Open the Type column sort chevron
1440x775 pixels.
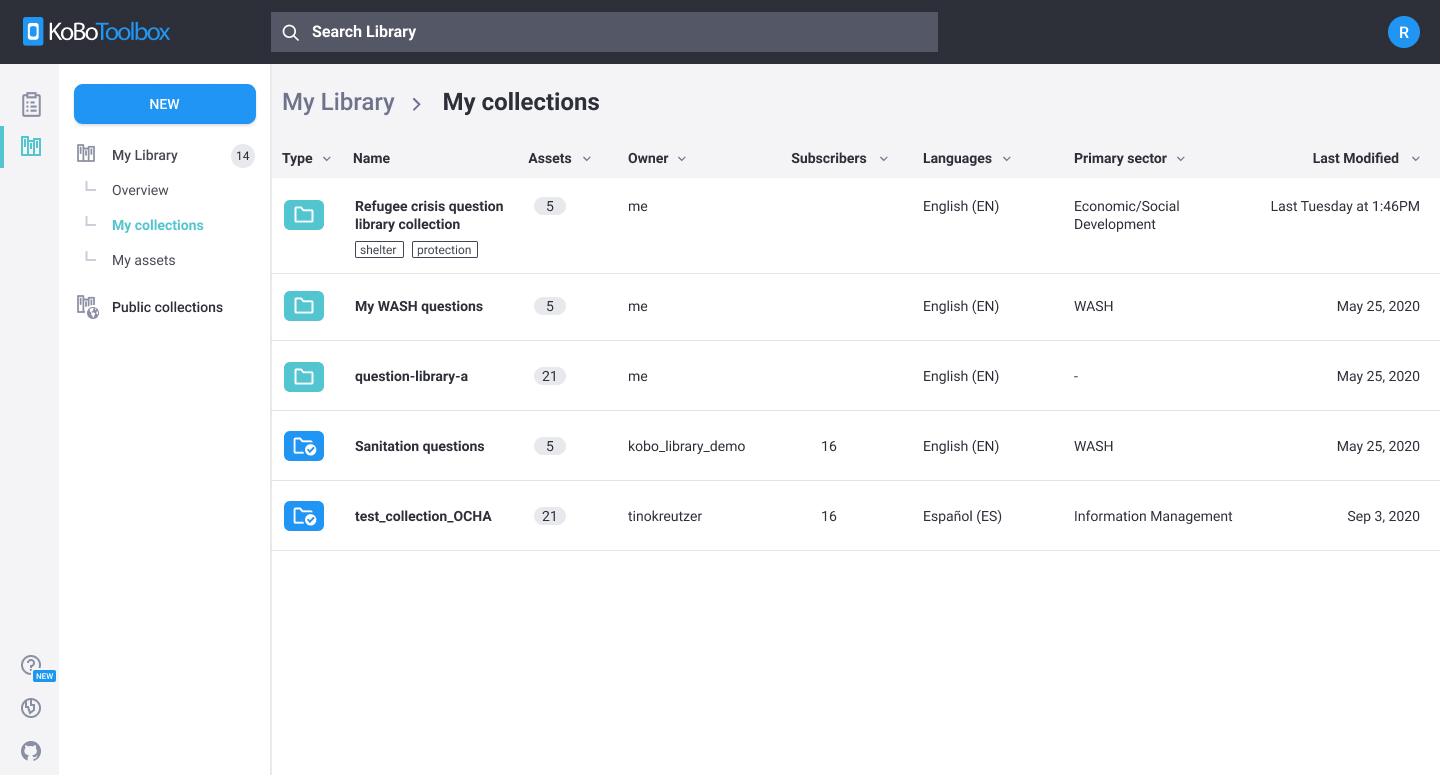(x=327, y=158)
